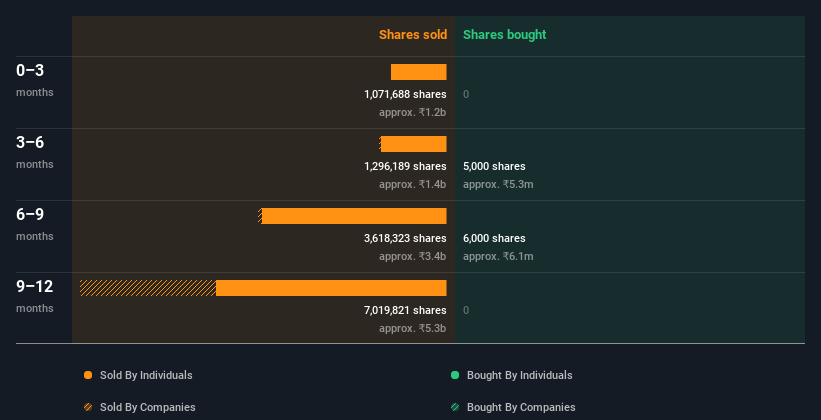Click the 0–3 months sold bar
821x420 pixels.
click(x=419, y=72)
